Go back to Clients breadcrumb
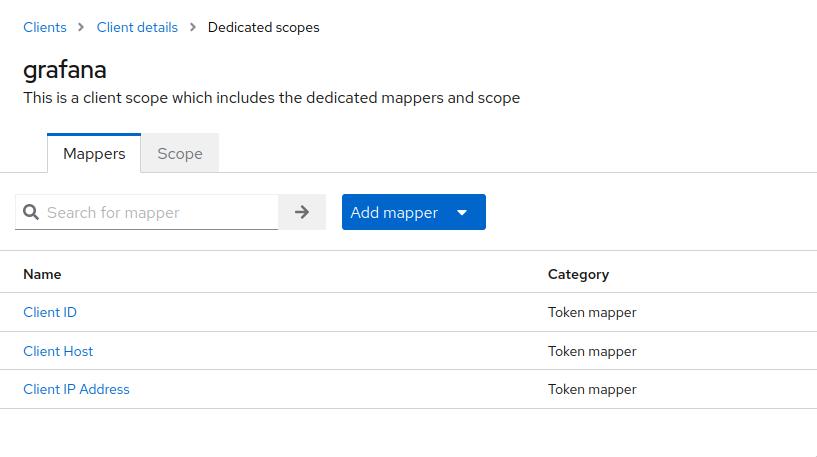Viewport: 817px width, 457px height. coord(45,27)
